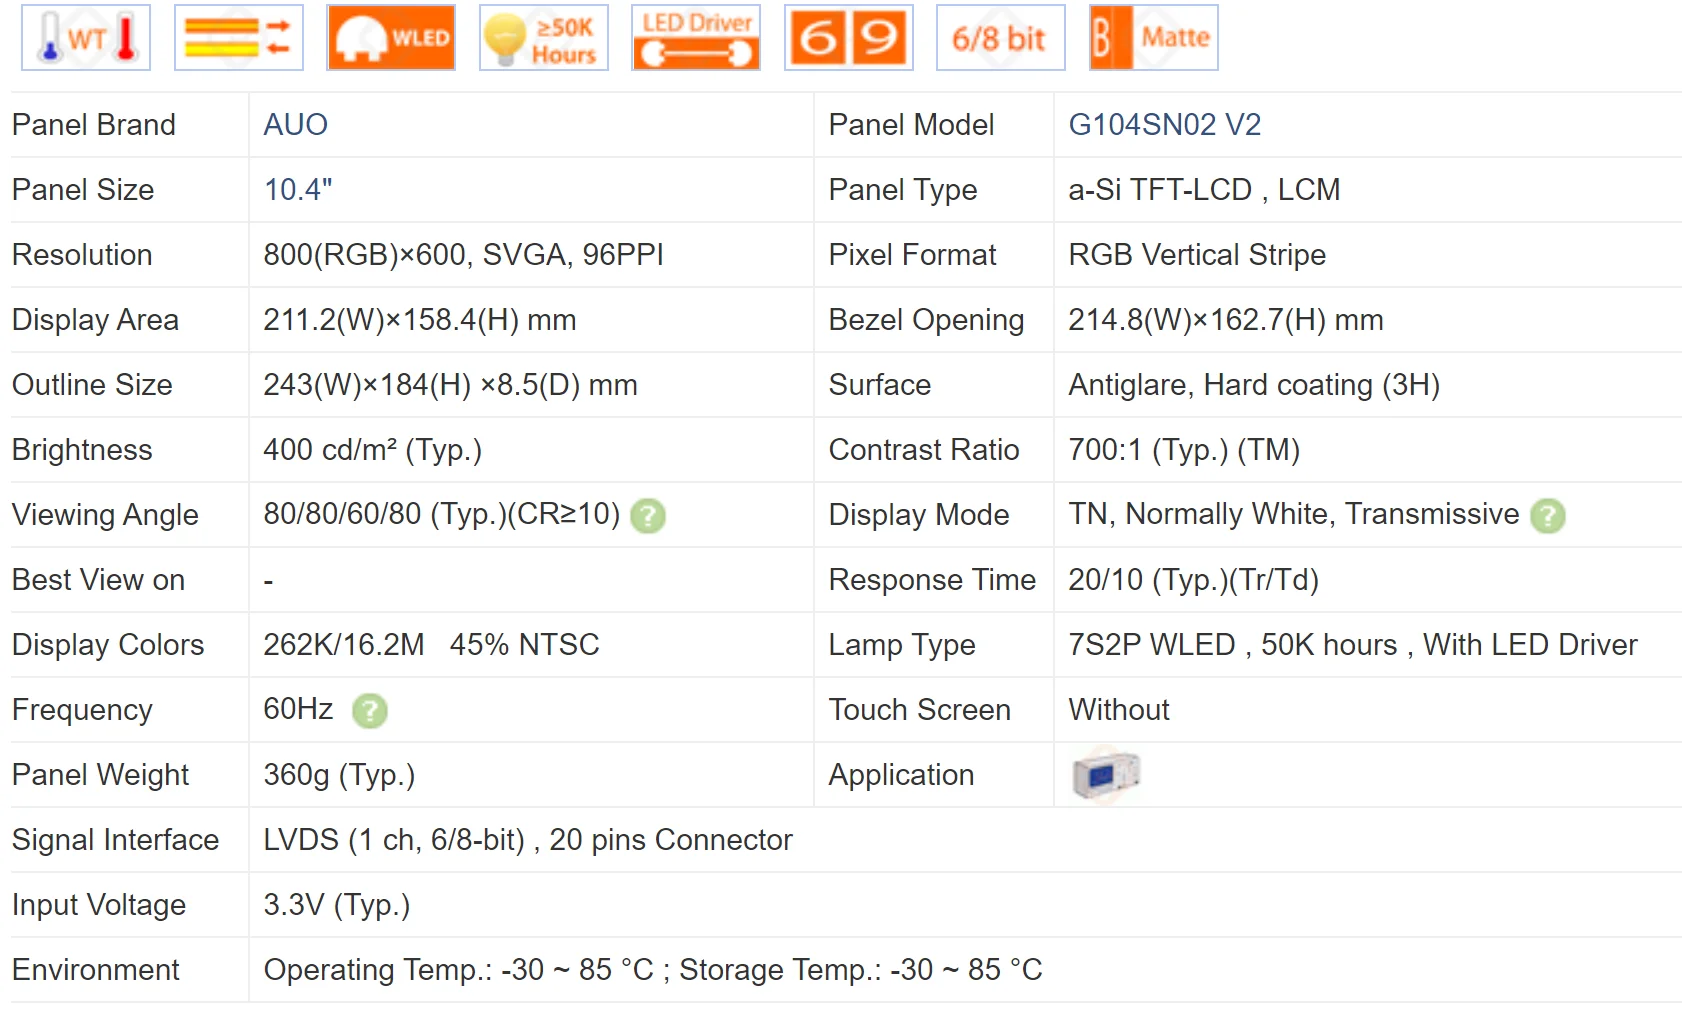Click response time value 20/10 (Typ.)(Tr/Td)
1682x1015 pixels.
pos(1194,580)
